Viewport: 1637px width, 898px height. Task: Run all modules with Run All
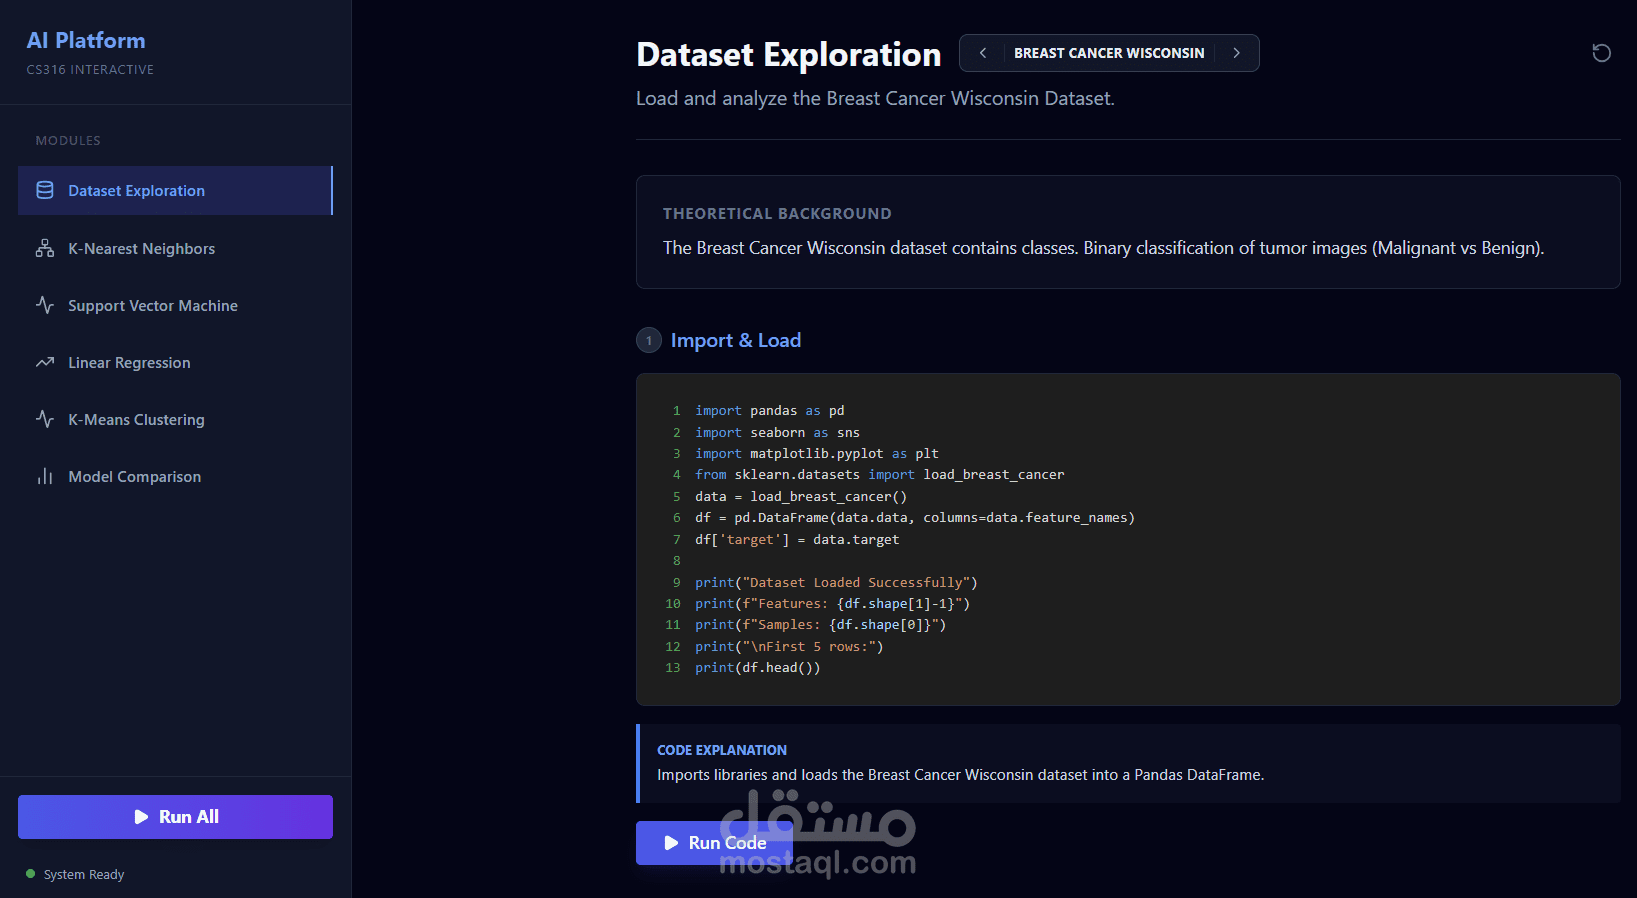click(175, 817)
